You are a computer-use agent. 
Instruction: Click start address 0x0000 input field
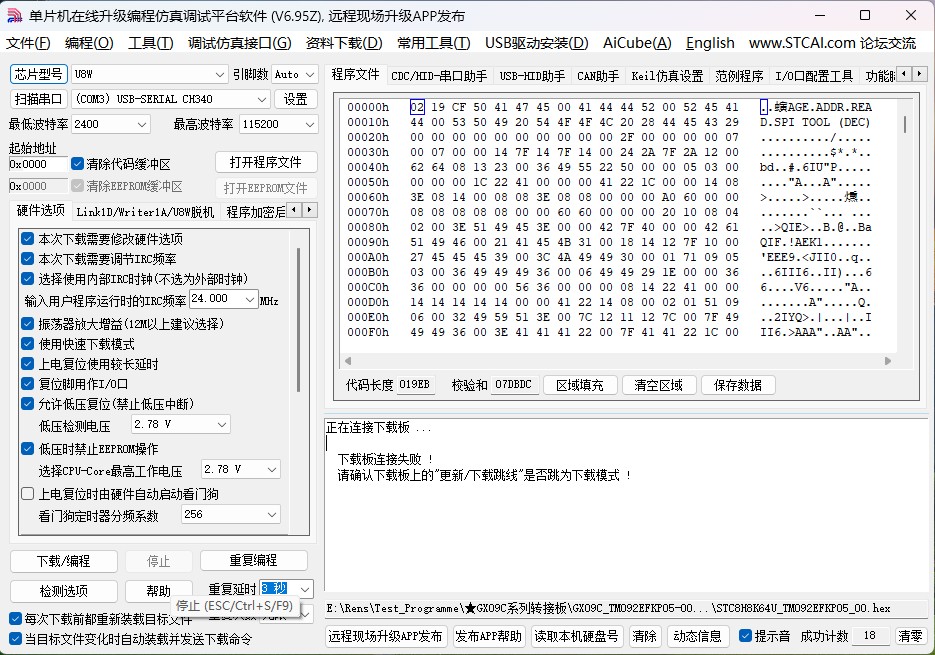click(x=38, y=163)
